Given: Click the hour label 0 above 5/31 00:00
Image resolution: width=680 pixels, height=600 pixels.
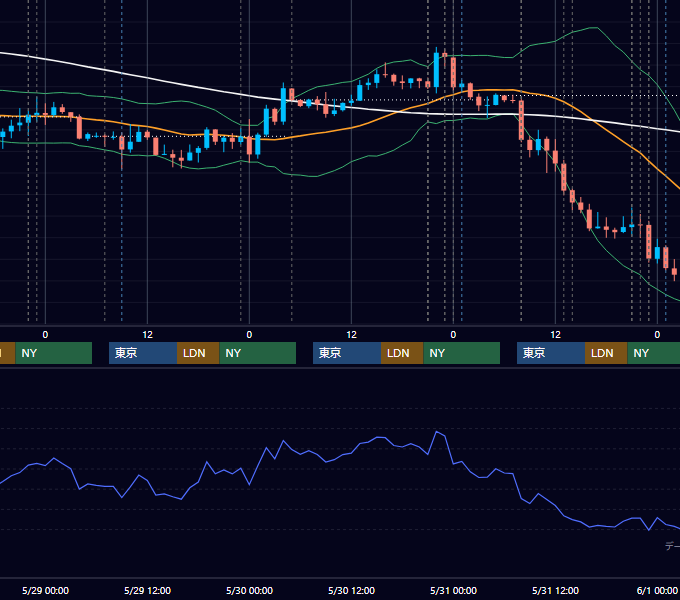Looking at the screenshot, I should [x=453, y=335].
